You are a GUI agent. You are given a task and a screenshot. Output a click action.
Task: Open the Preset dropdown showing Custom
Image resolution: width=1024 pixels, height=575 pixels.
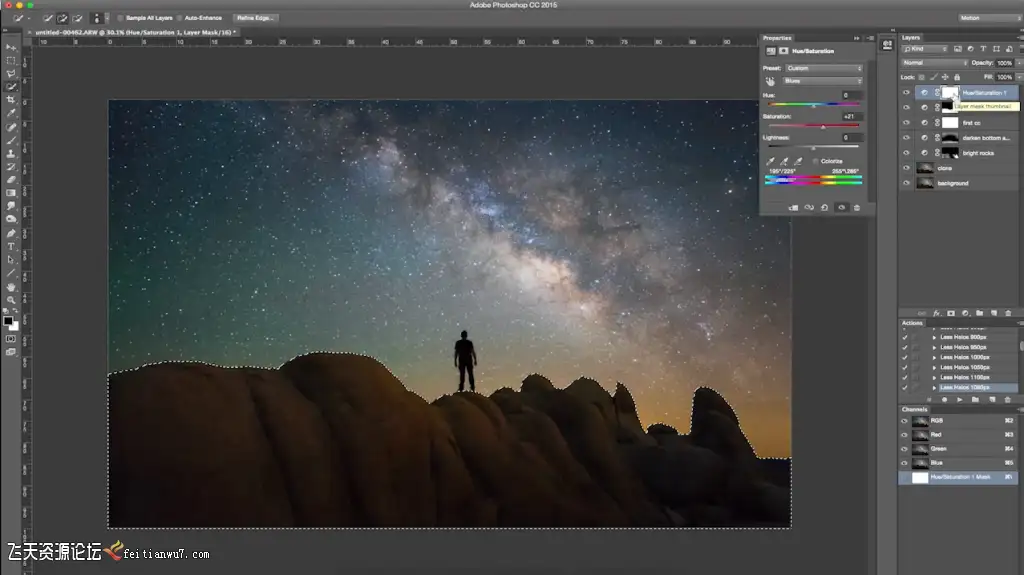[823, 68]
